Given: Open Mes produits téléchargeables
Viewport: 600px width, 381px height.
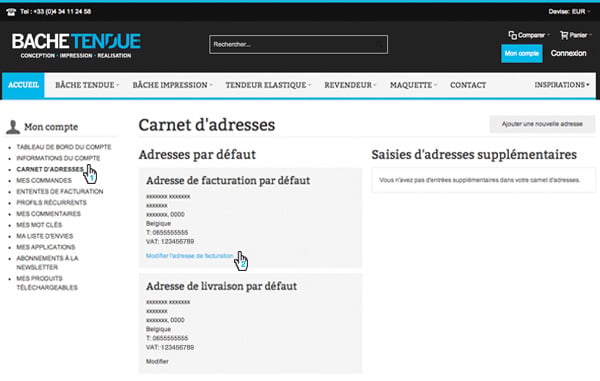Looking at the screenshot, I should click(47, 283).
